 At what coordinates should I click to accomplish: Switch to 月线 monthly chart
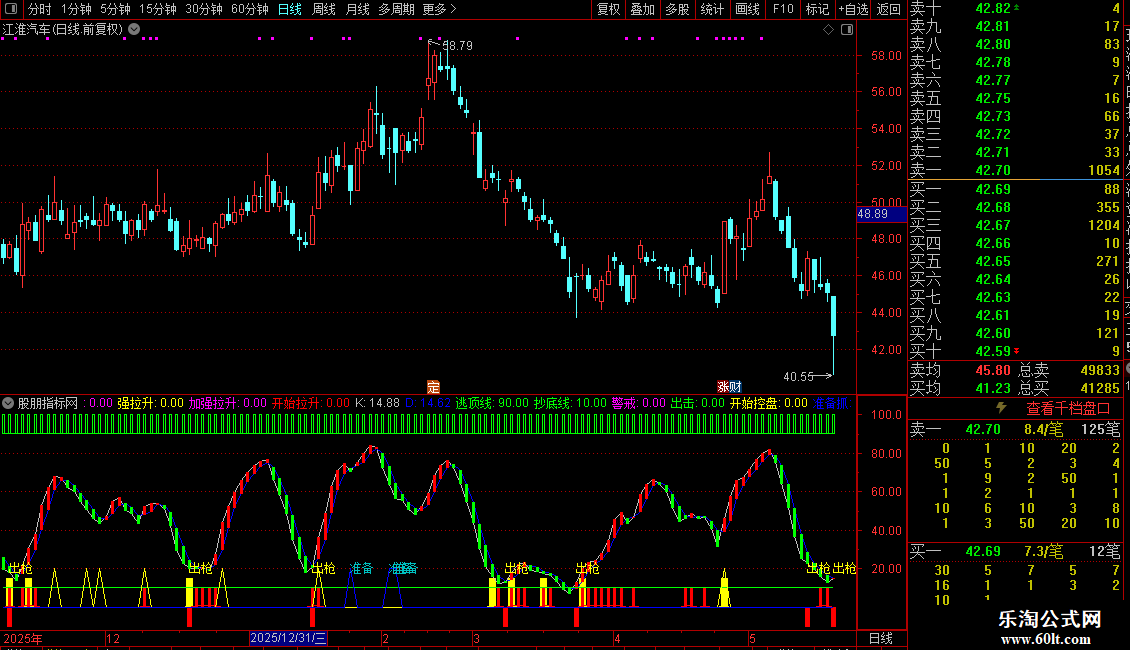click(x=357, y=9)
